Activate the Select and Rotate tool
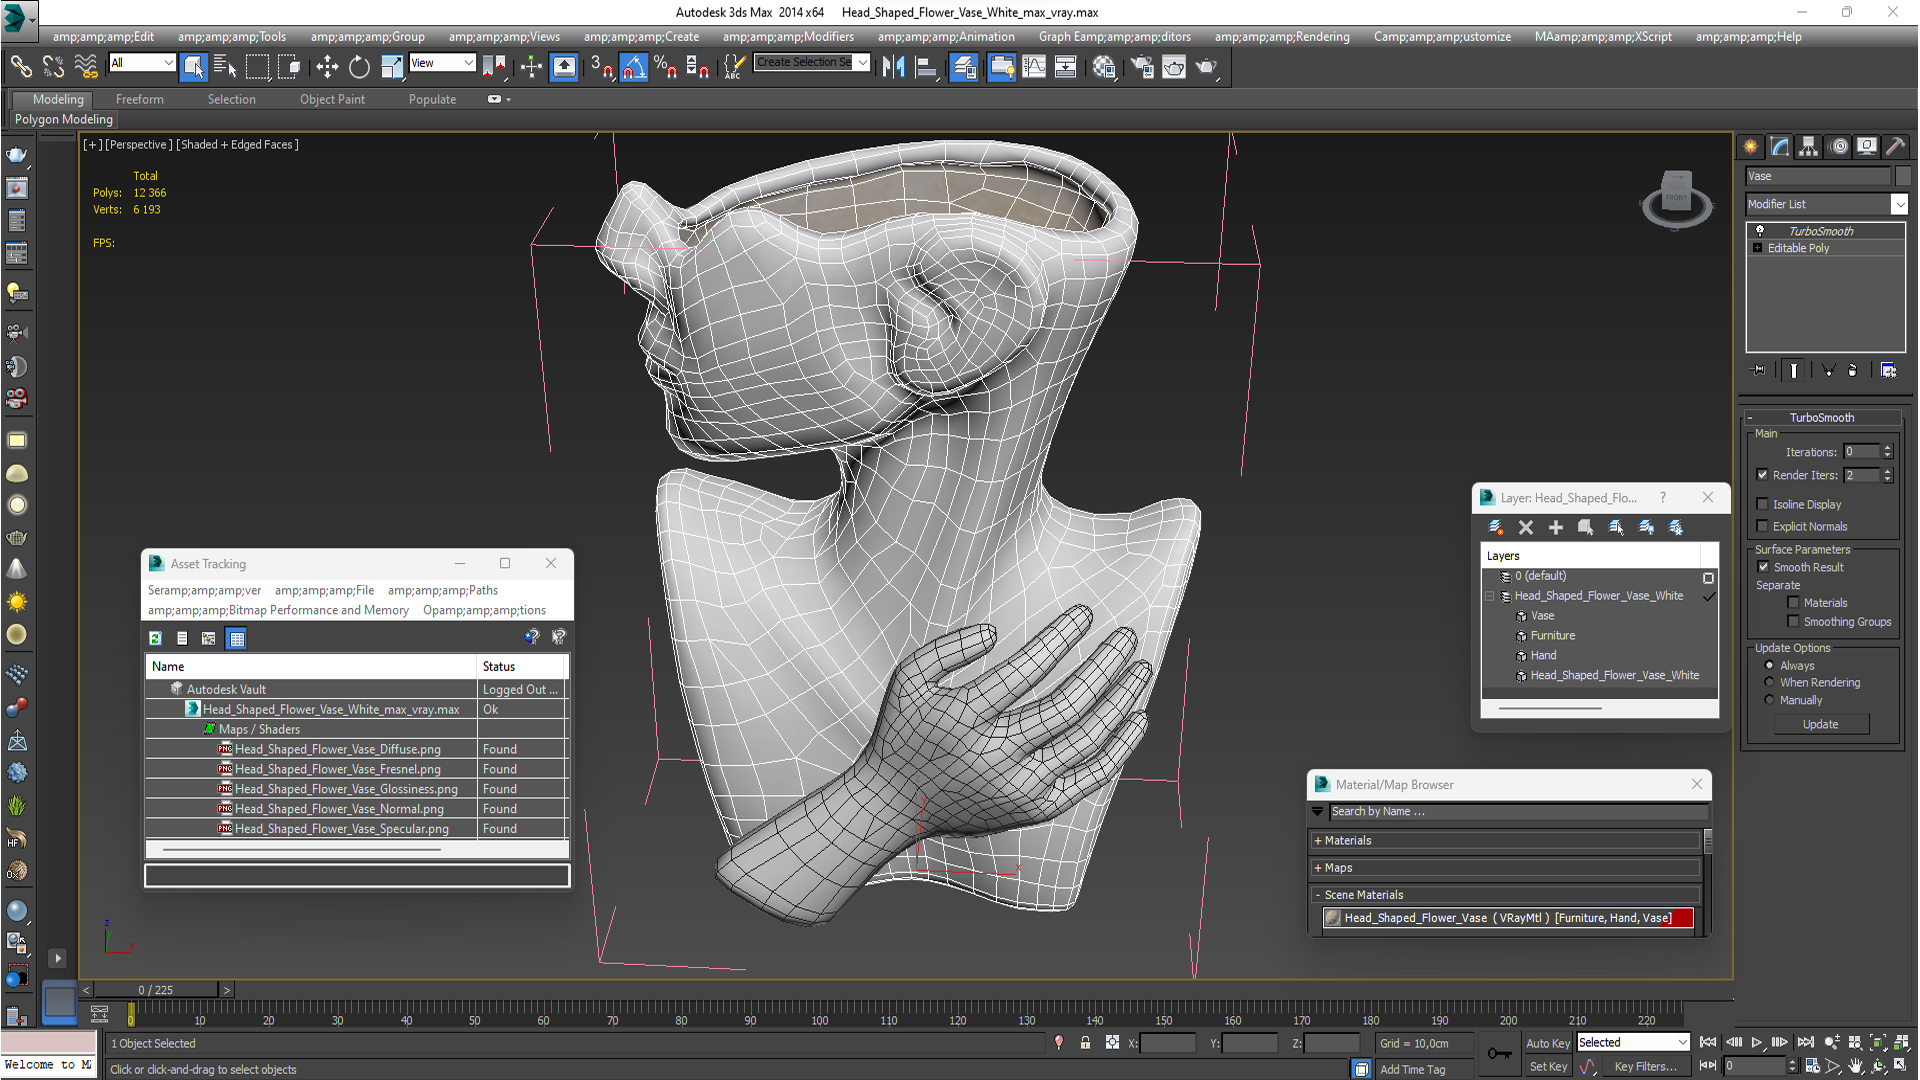Screen dimensions: 1920x1080 tap(359, 67)
